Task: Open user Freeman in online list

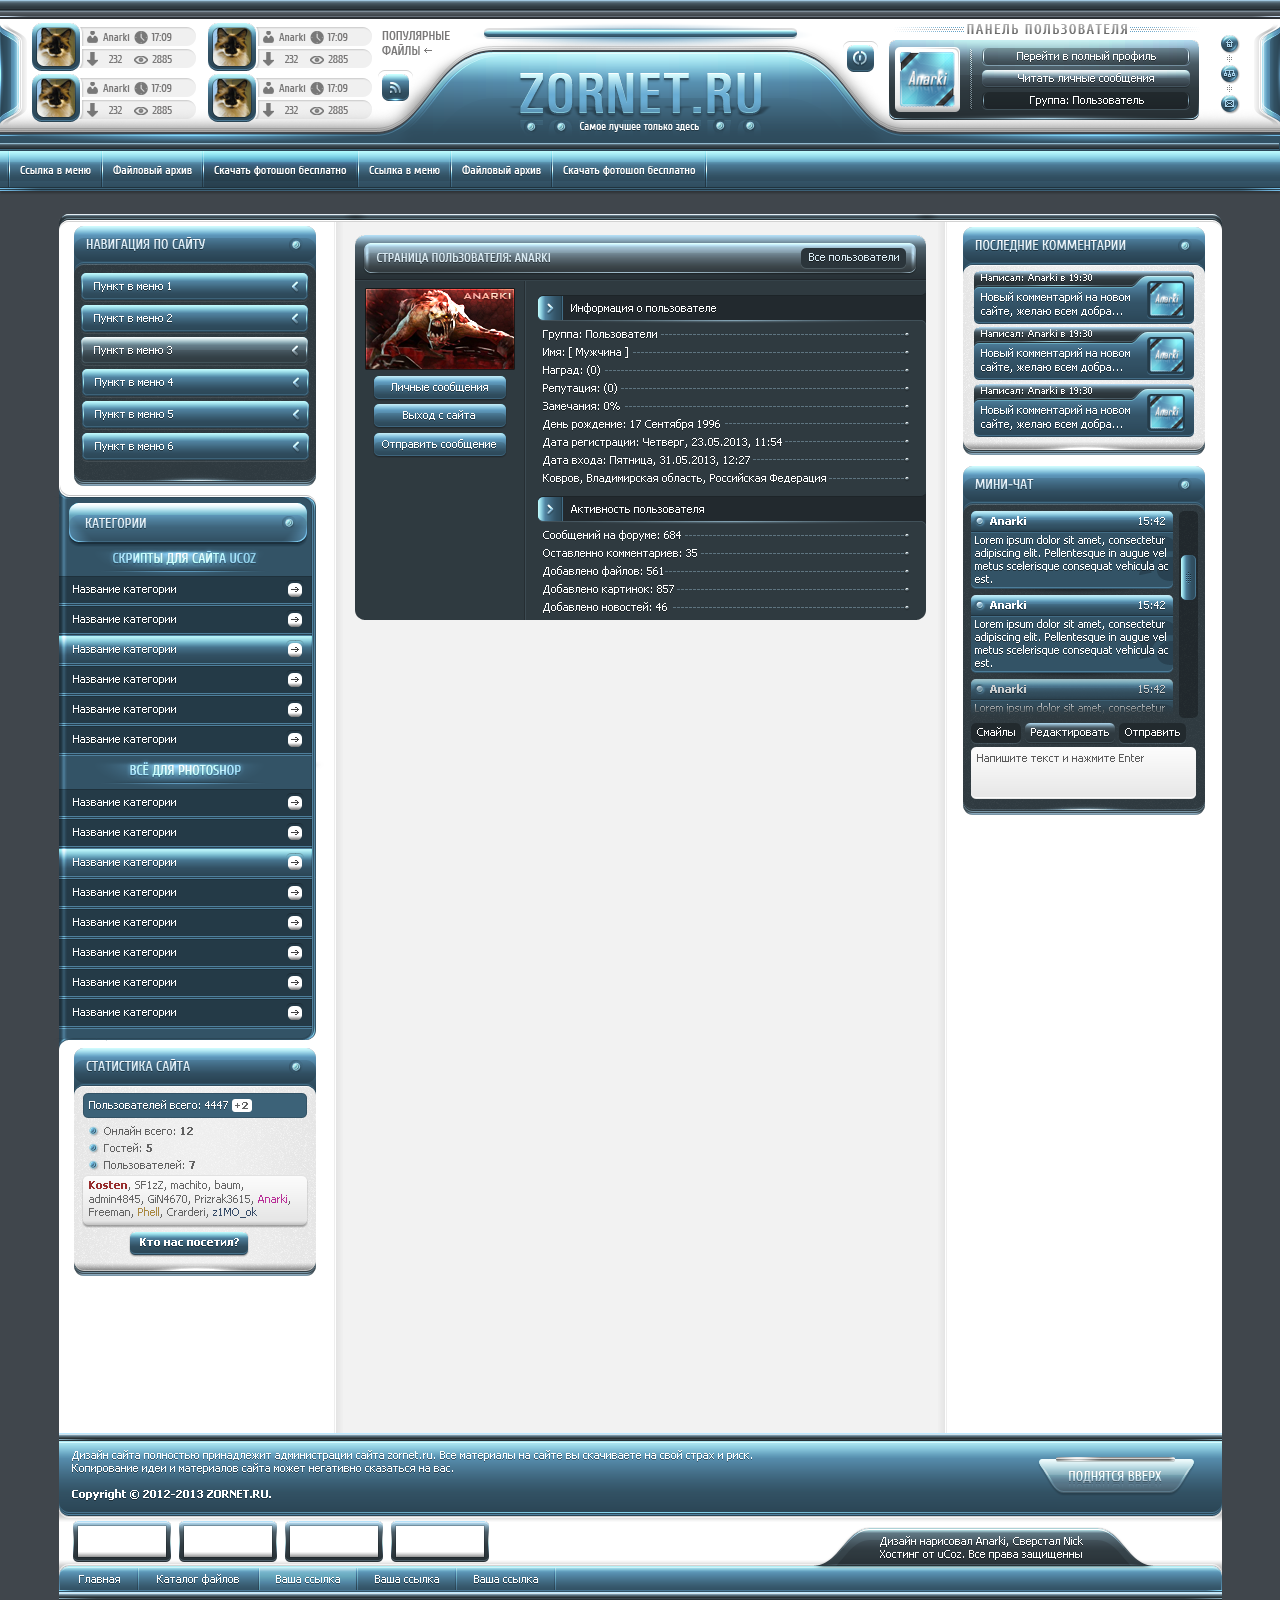Action: pyautogui.click(x=109, y=1212)
